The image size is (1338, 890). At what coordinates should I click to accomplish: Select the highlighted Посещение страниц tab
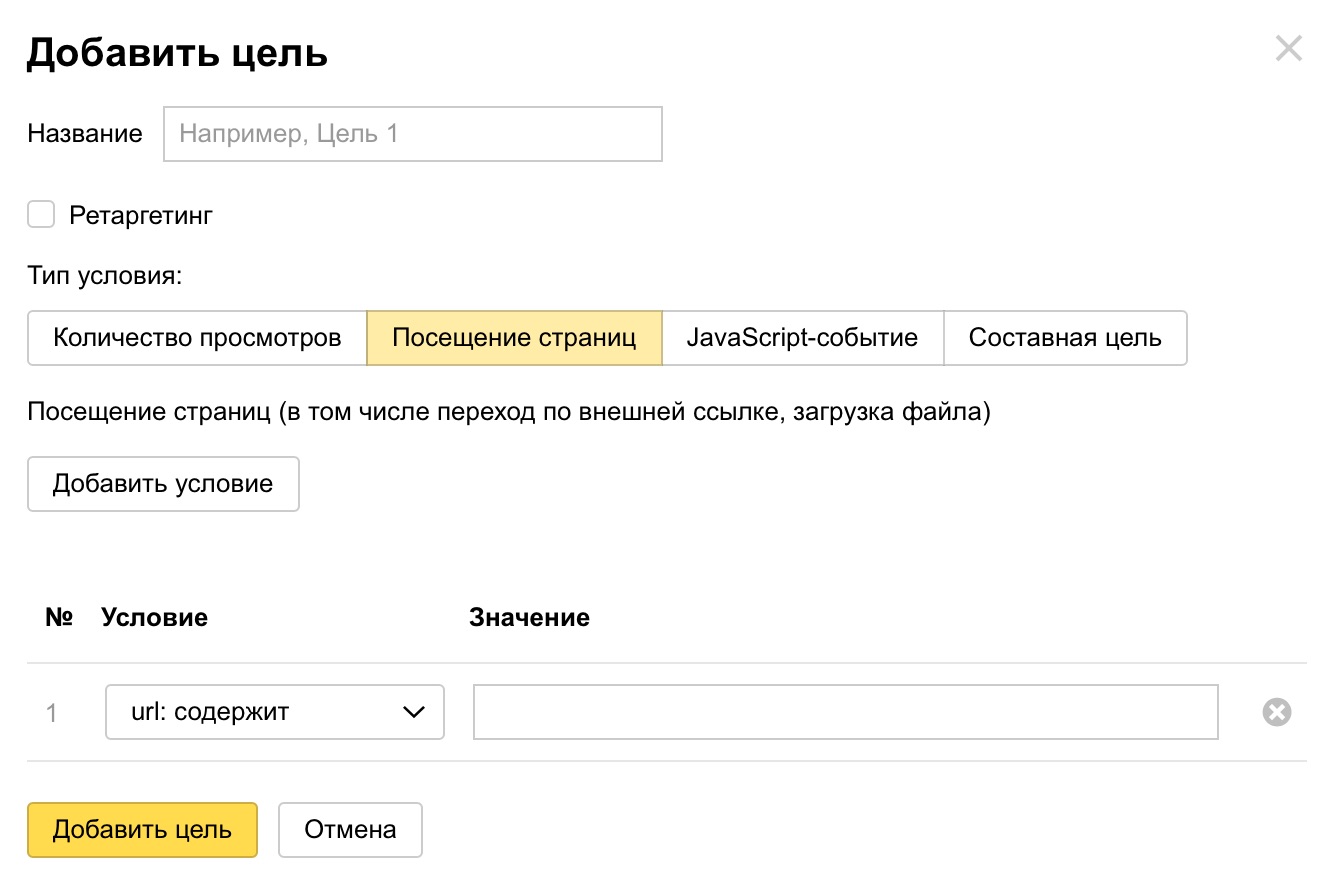(514, 338)
